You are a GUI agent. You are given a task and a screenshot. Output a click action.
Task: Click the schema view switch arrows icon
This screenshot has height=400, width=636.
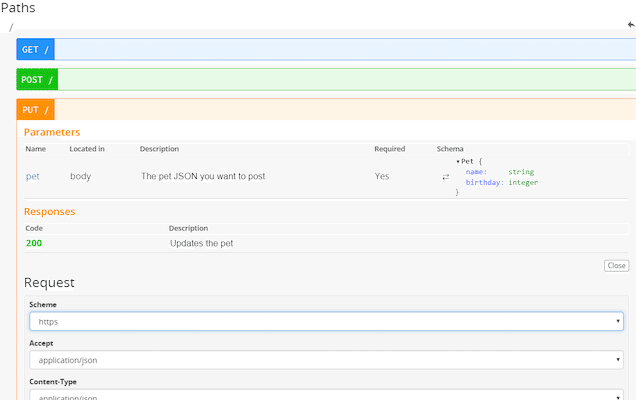pyautogui.click(x=446, y=177)
